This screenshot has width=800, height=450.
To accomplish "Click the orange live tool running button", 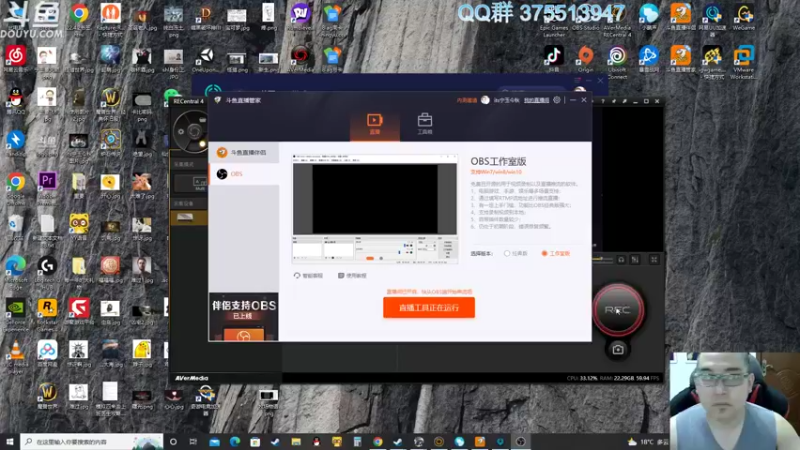I will coord(429,308).
